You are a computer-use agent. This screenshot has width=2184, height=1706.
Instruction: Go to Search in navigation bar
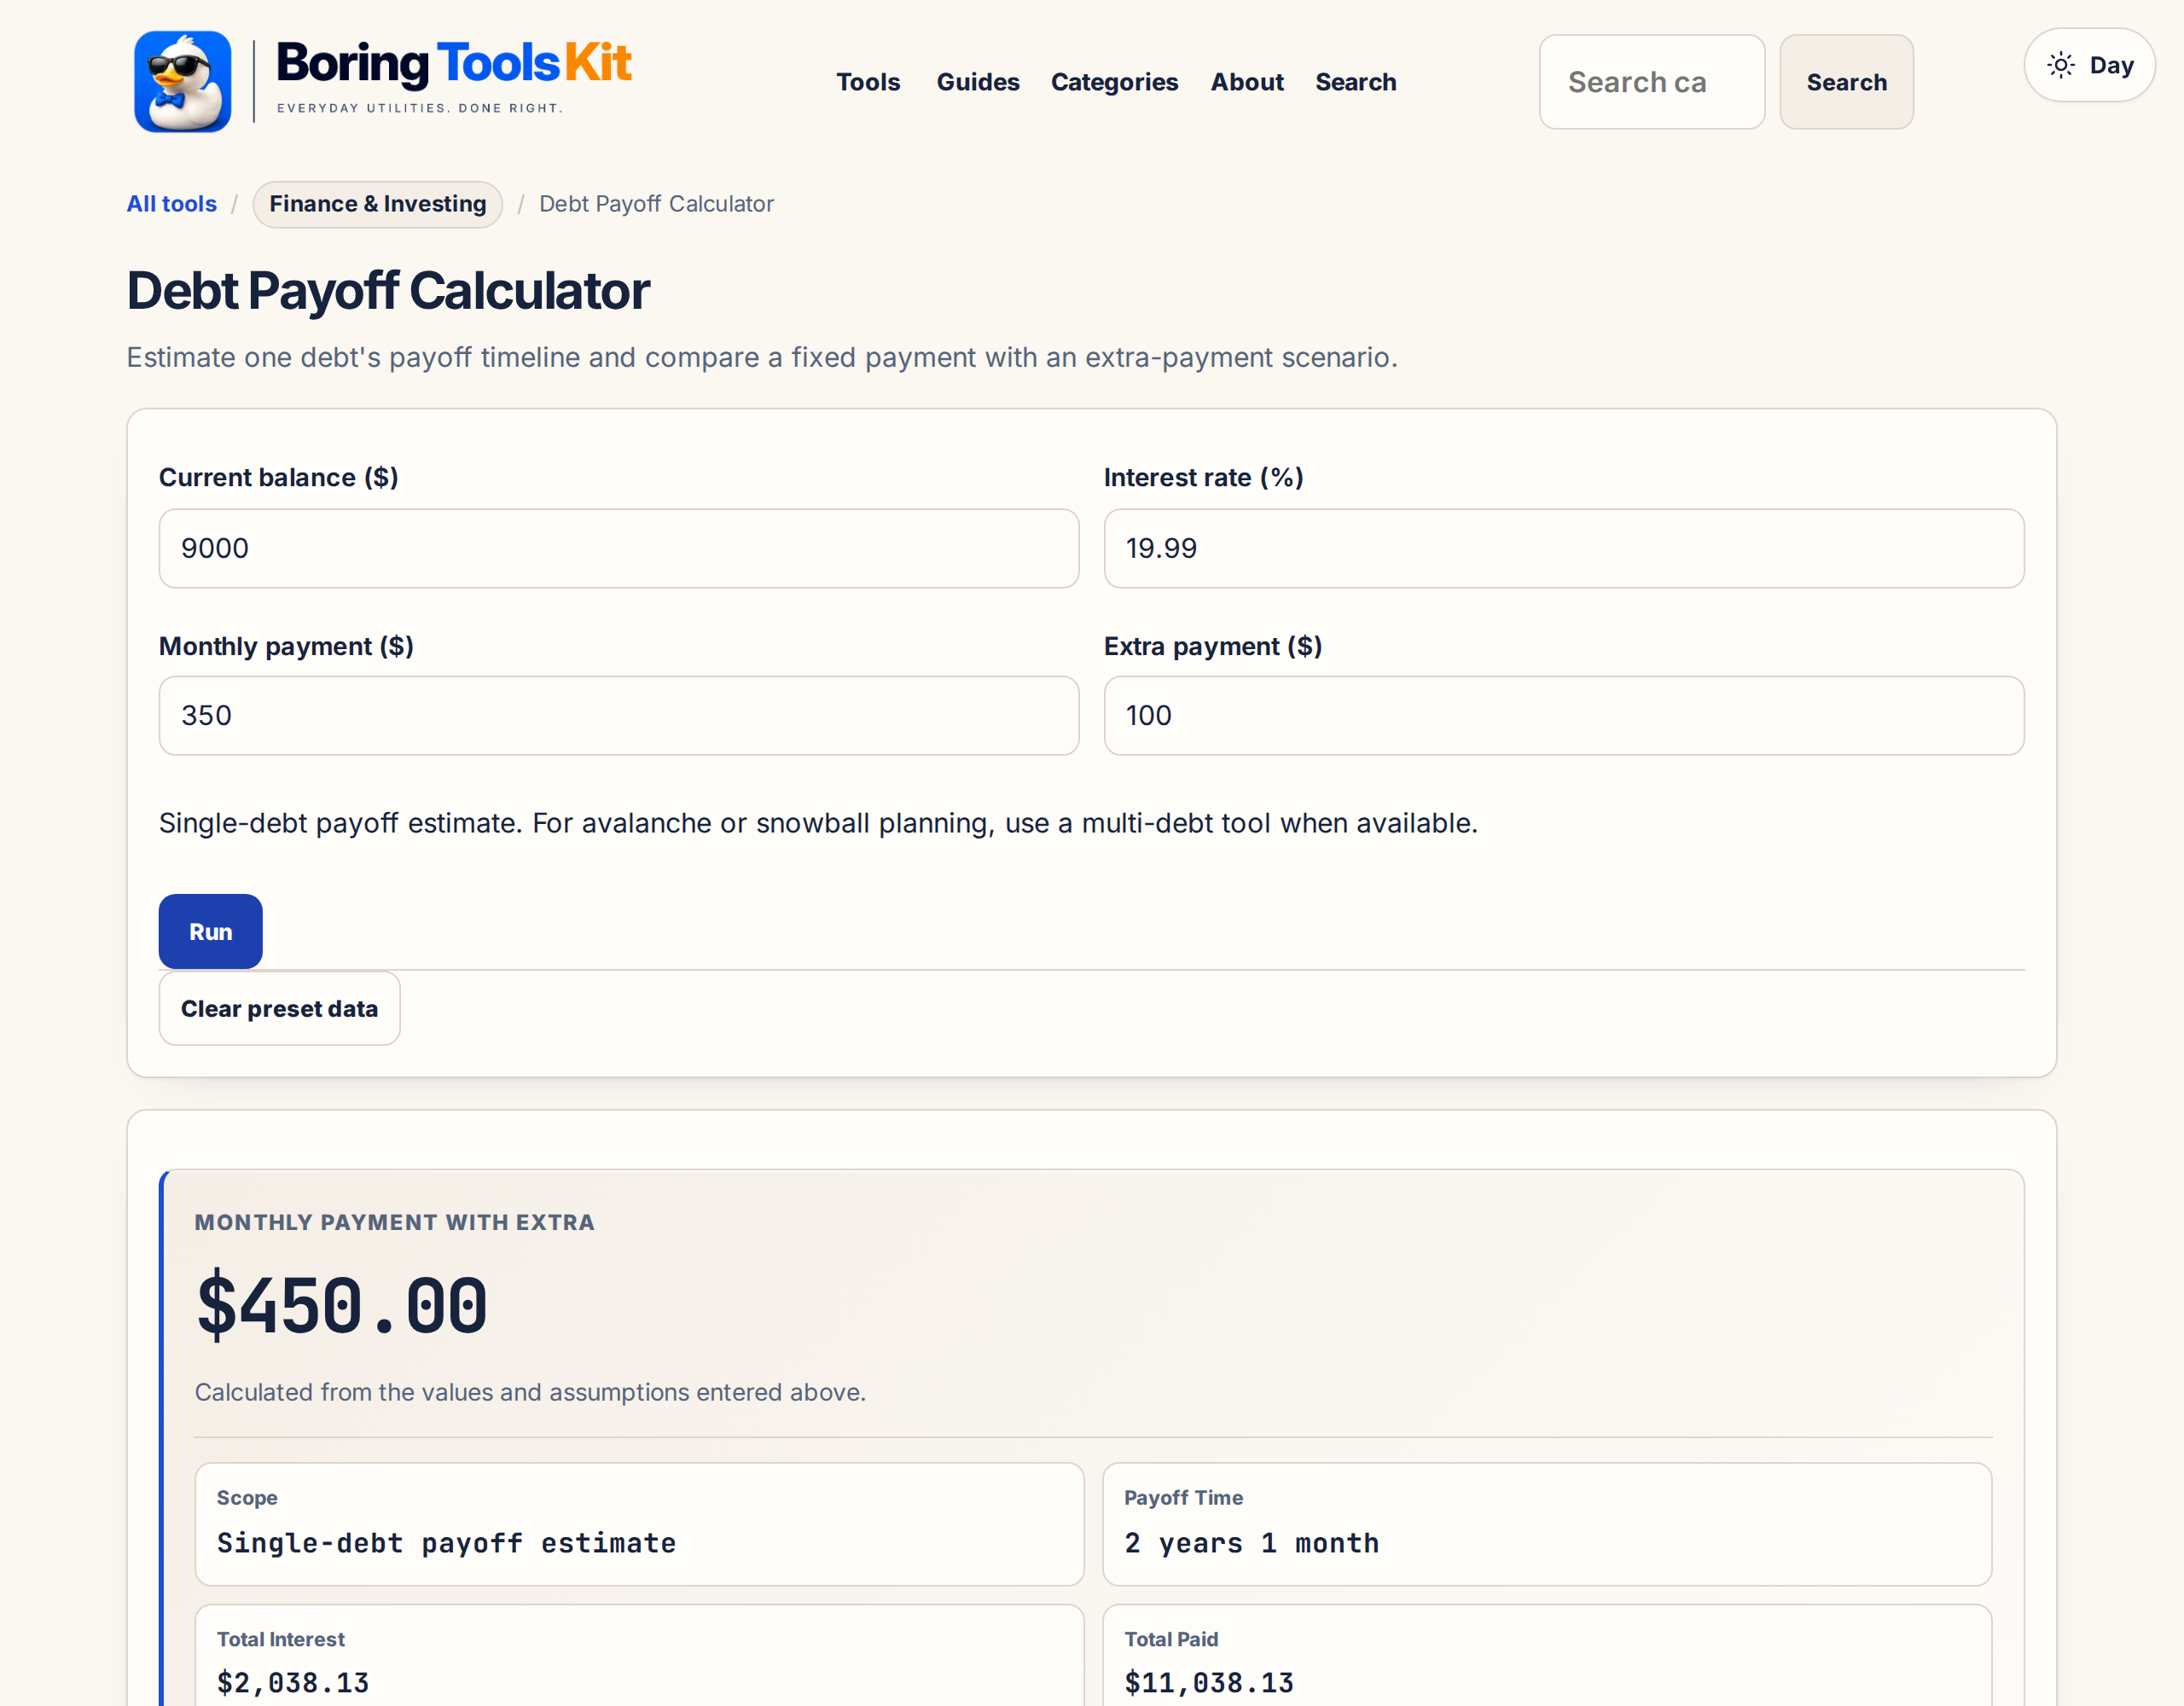pyautogui.click(x=1355, y=82)
